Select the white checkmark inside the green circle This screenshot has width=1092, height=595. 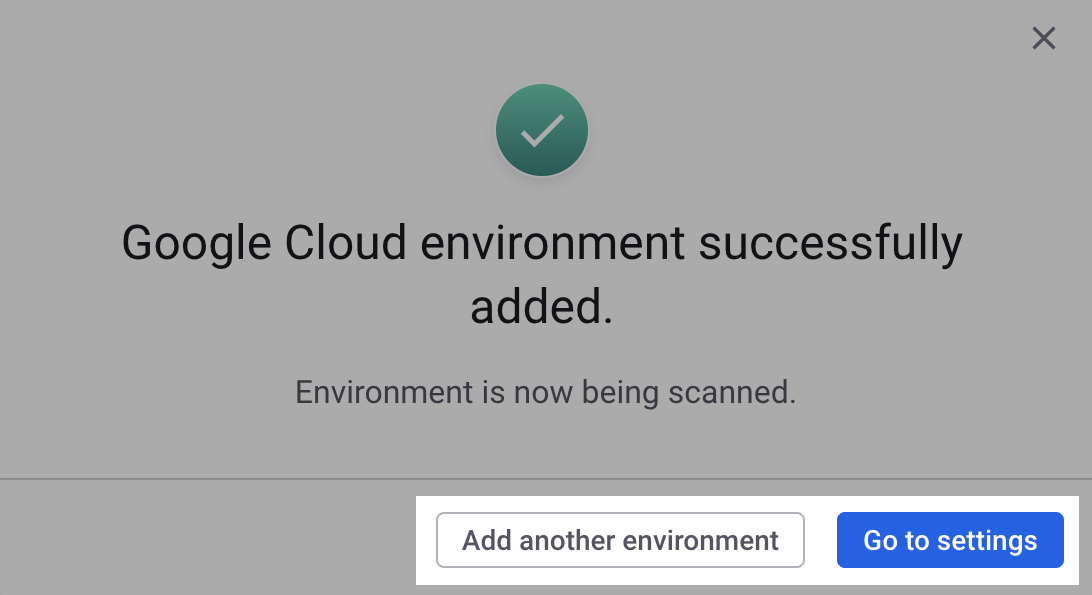(541, 131)
